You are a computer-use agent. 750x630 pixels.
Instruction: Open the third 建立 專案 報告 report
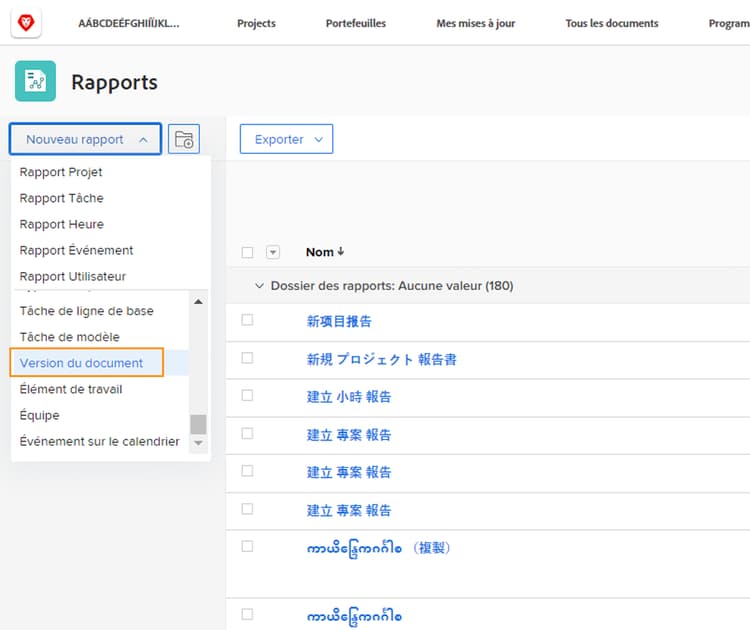[349, 510]
